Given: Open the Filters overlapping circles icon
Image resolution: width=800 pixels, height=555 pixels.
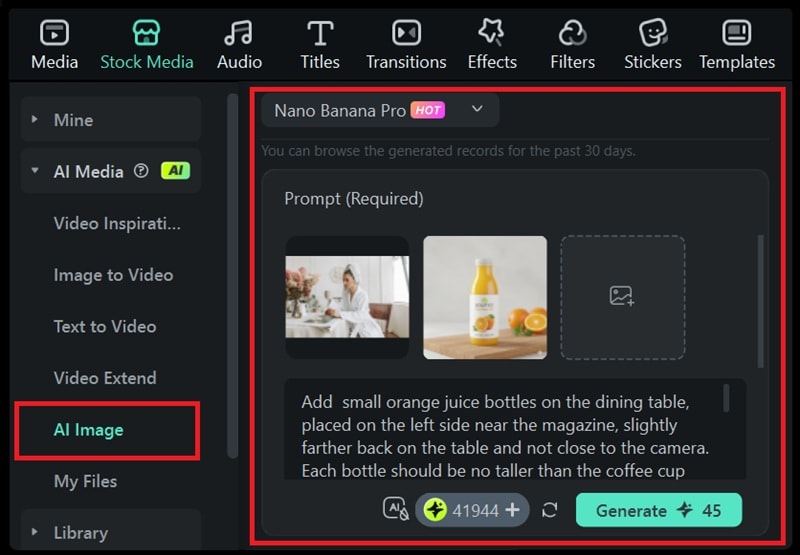Looking at the screenshot, I should point(572,33).
